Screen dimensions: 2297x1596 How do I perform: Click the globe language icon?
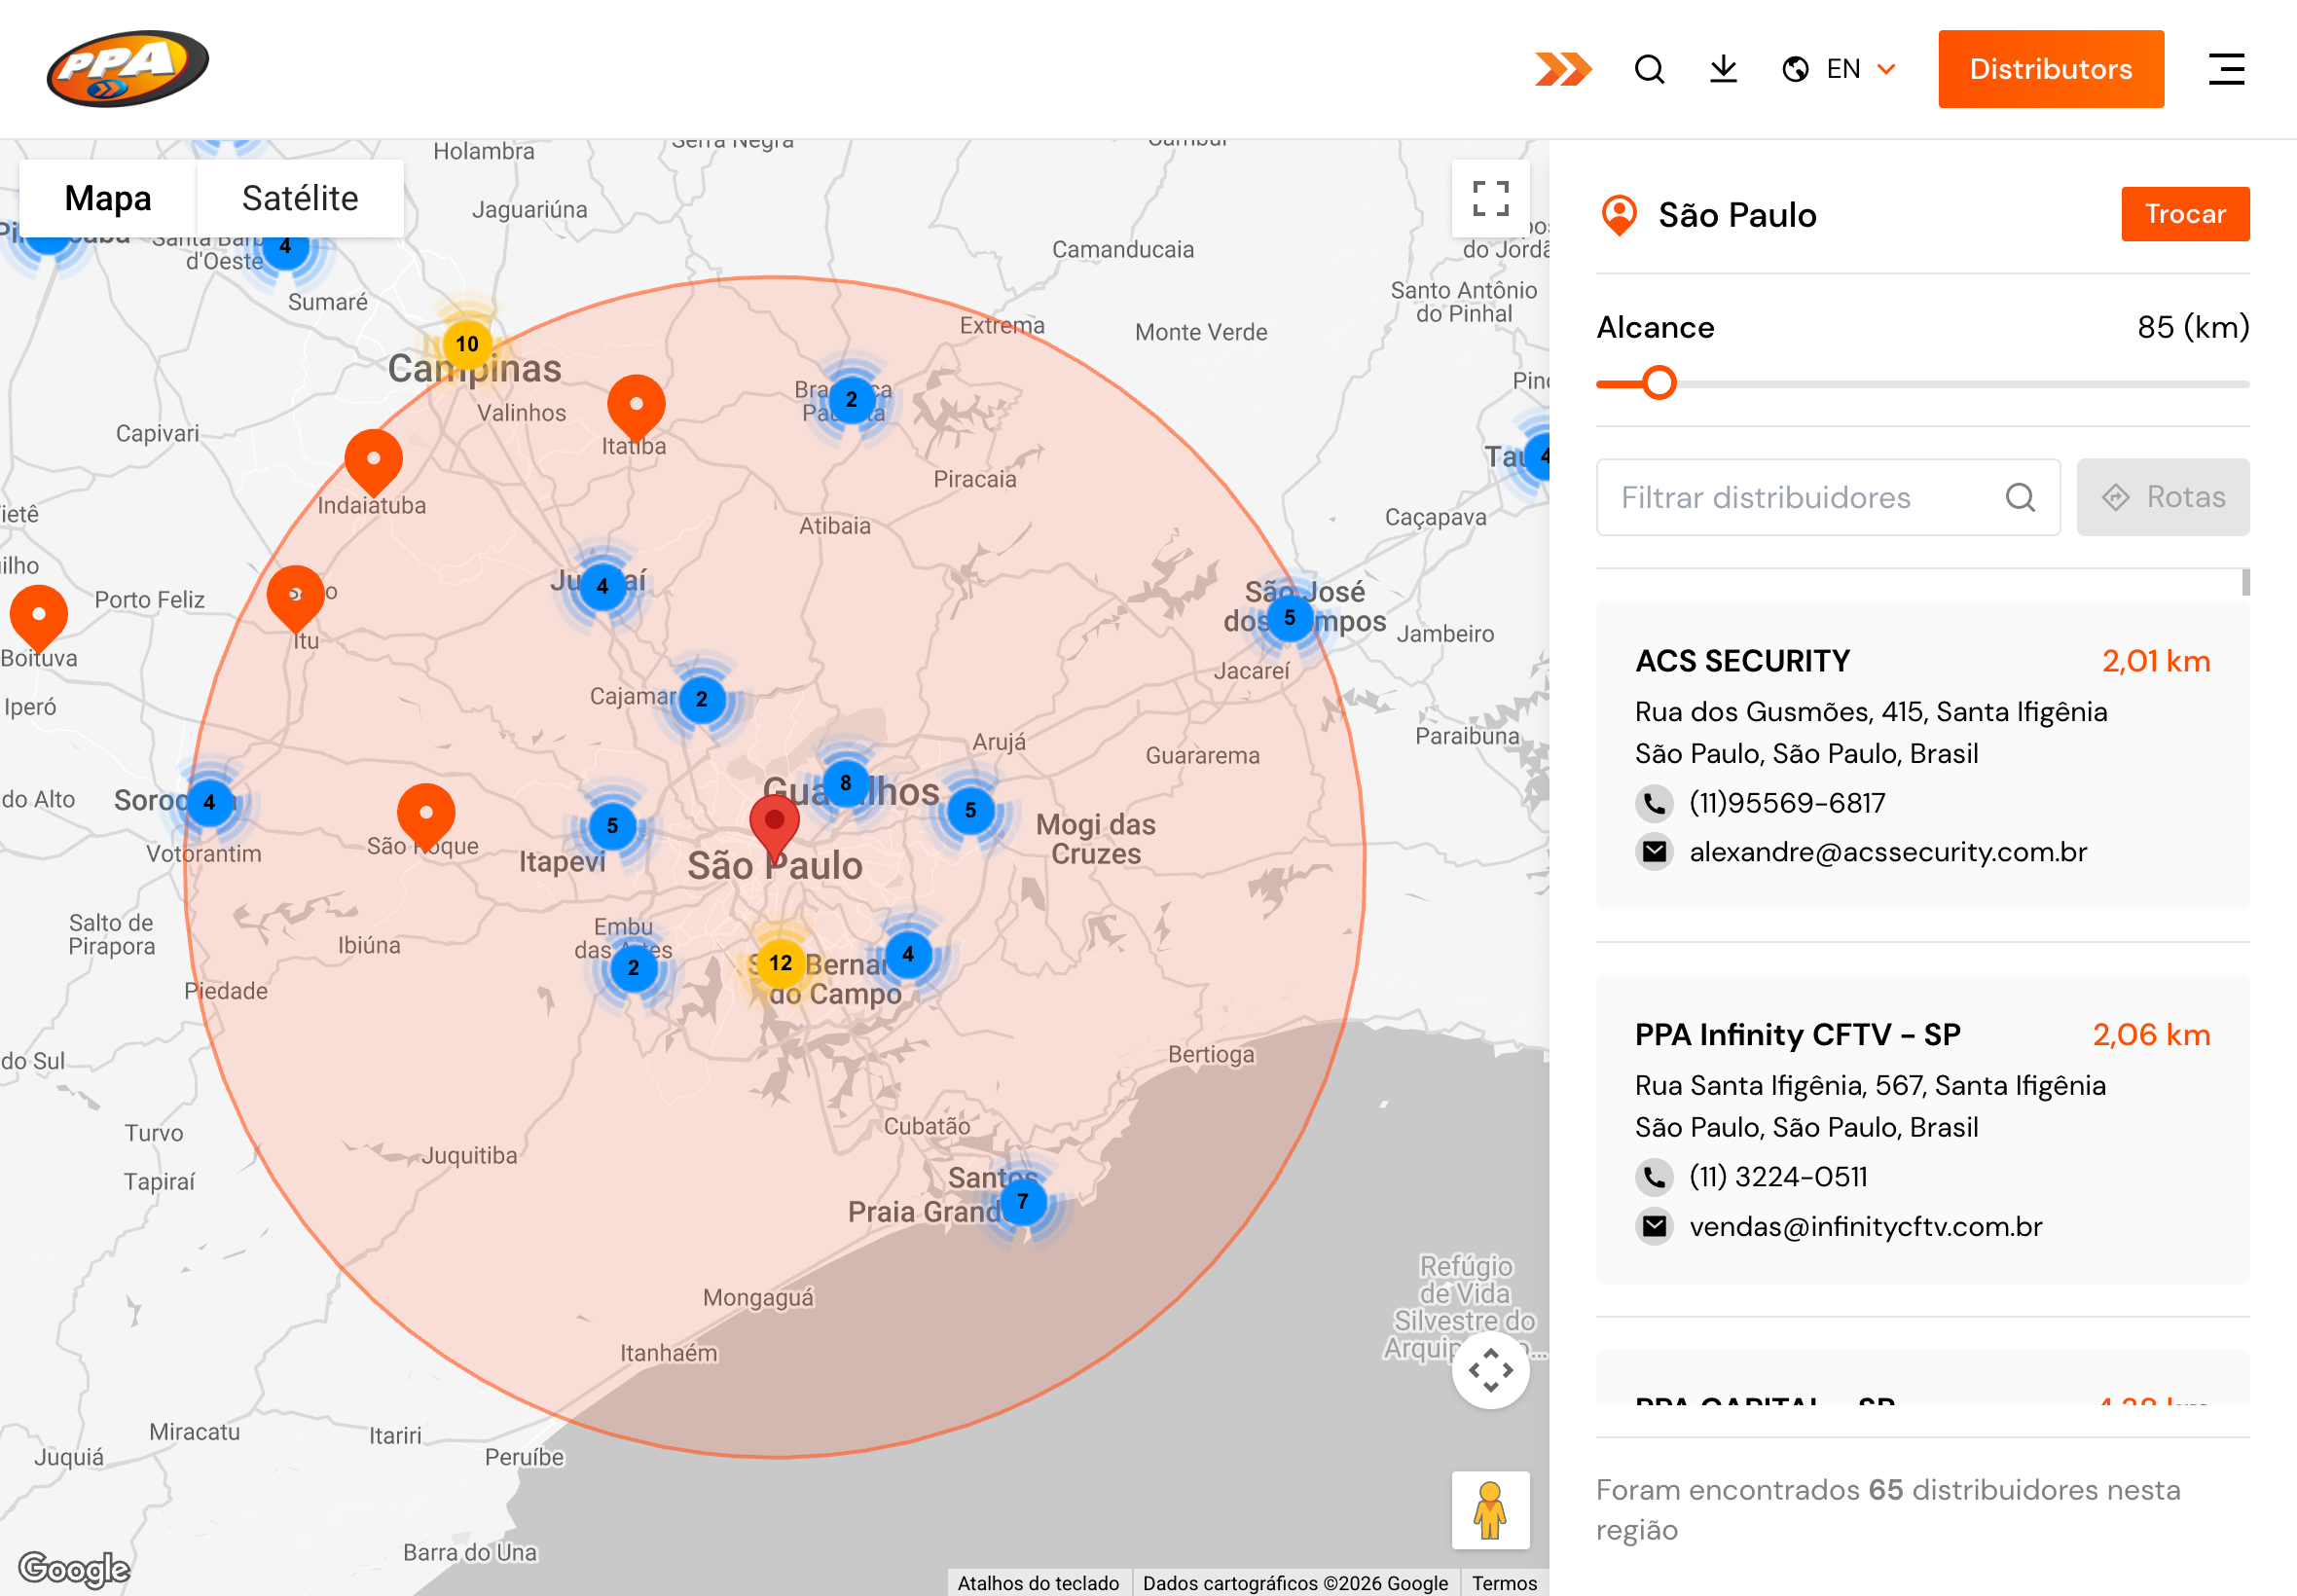[x=1795, y=69]
